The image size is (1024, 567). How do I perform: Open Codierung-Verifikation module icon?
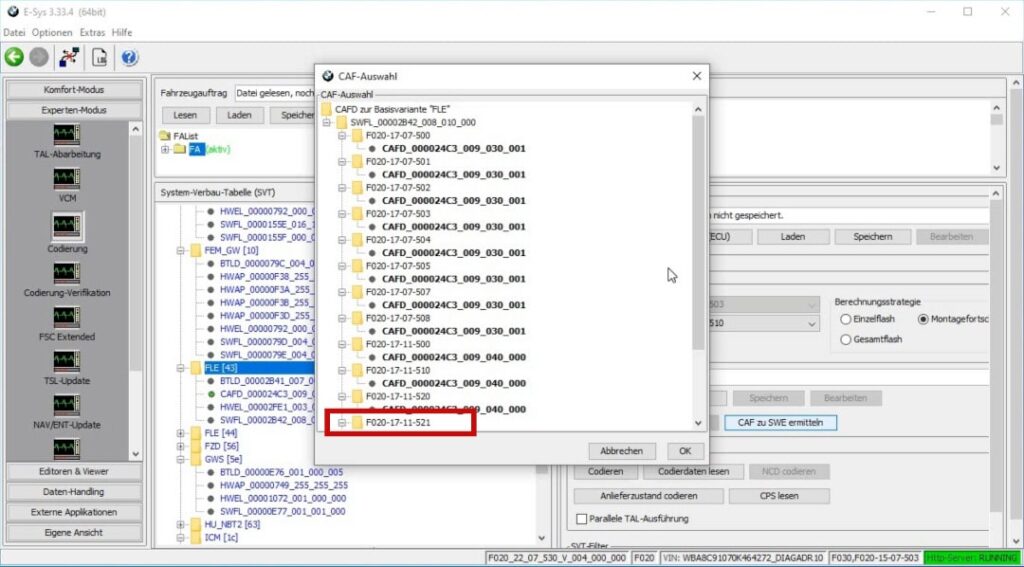point(66,273)
